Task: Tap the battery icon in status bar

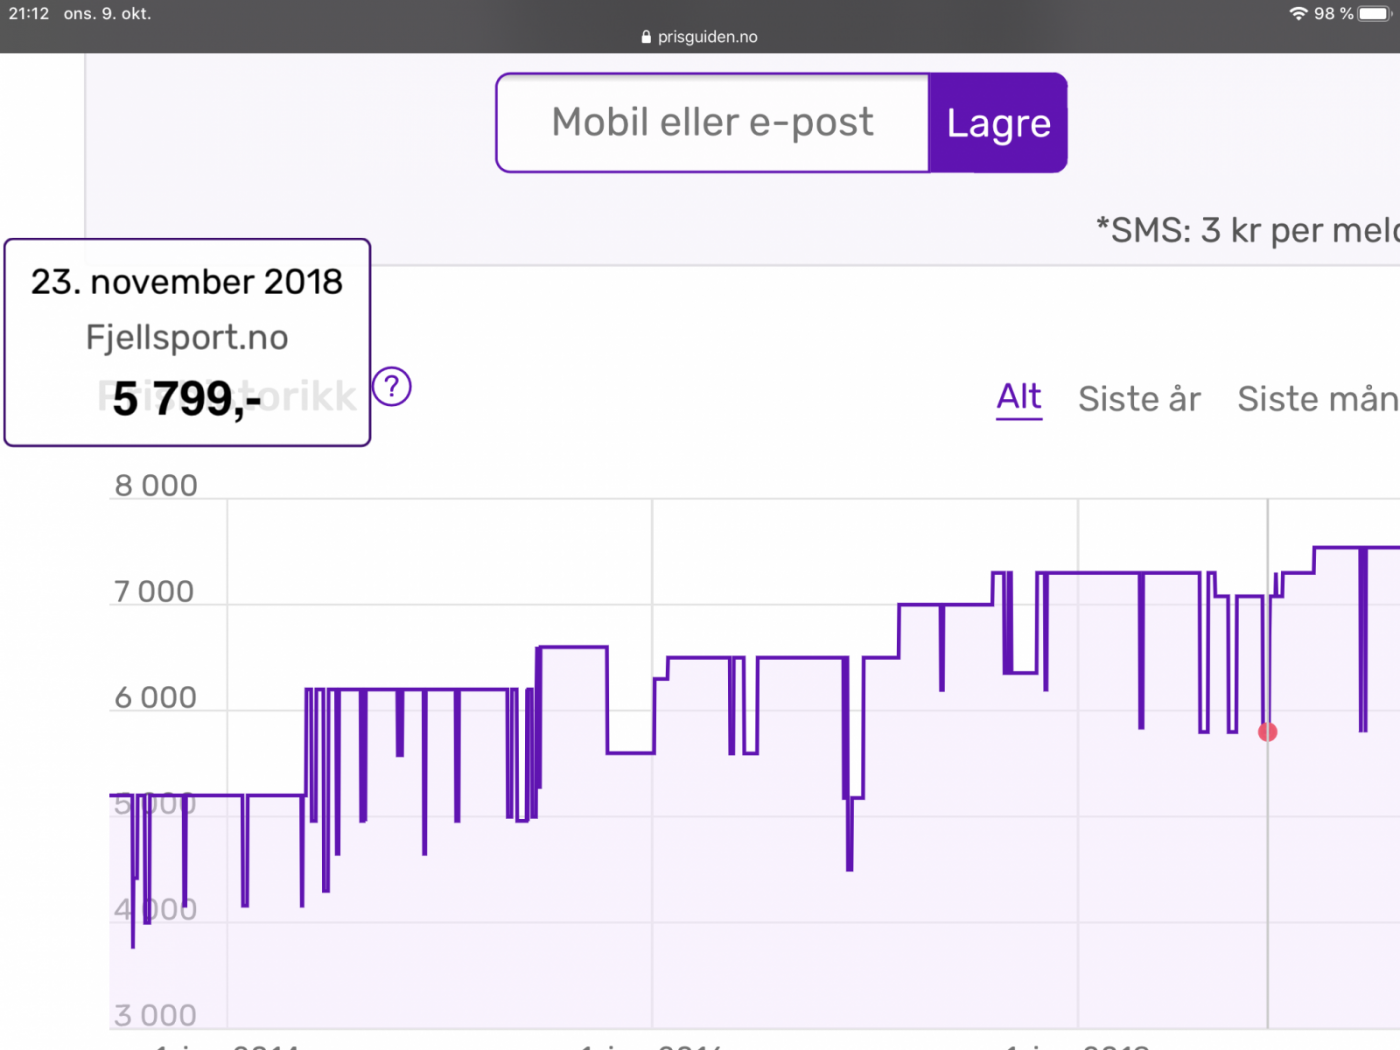Action: click(x=1374, y=14)
